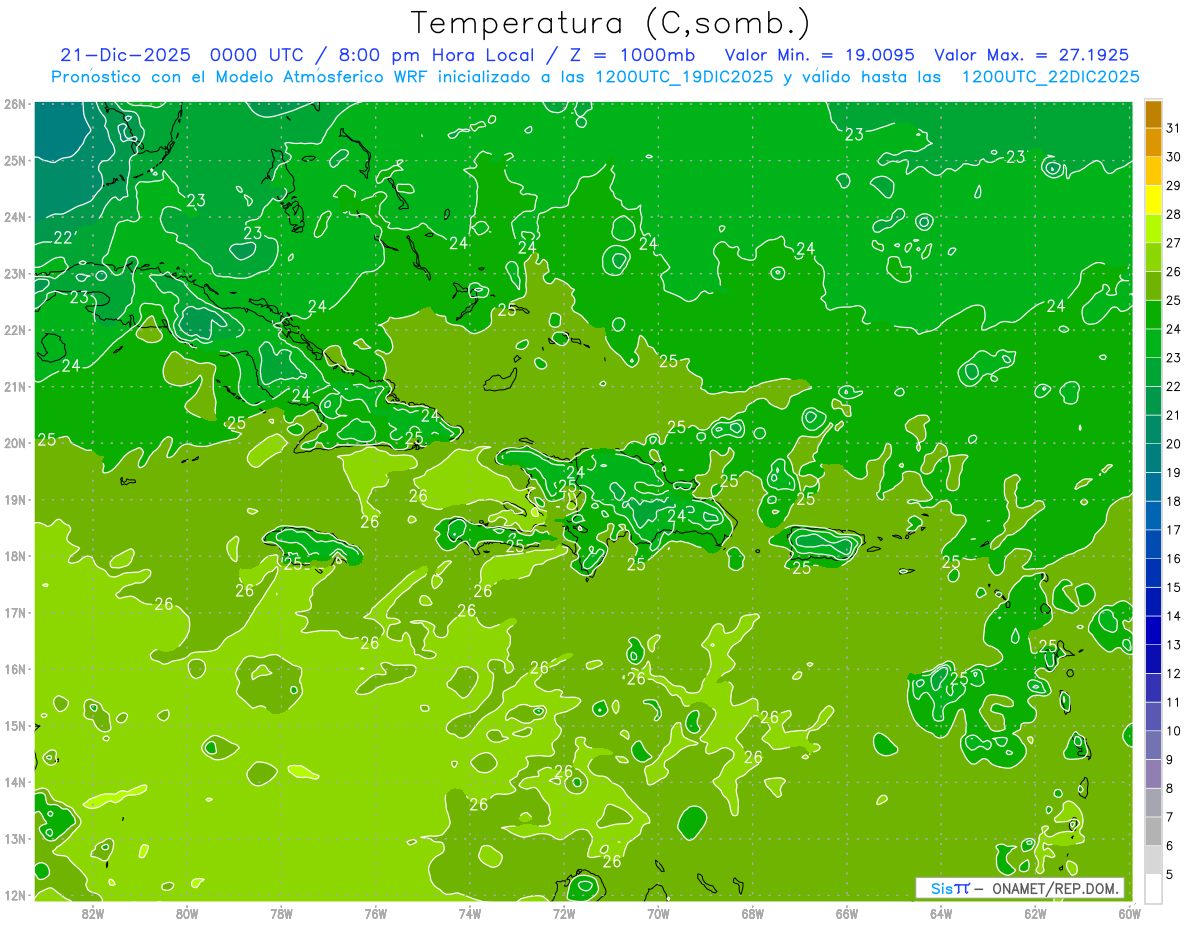Viewport: 1200px width, 927px height.
Task: Click the '12N' latitude axis label
Action: [x=15, y=895]
